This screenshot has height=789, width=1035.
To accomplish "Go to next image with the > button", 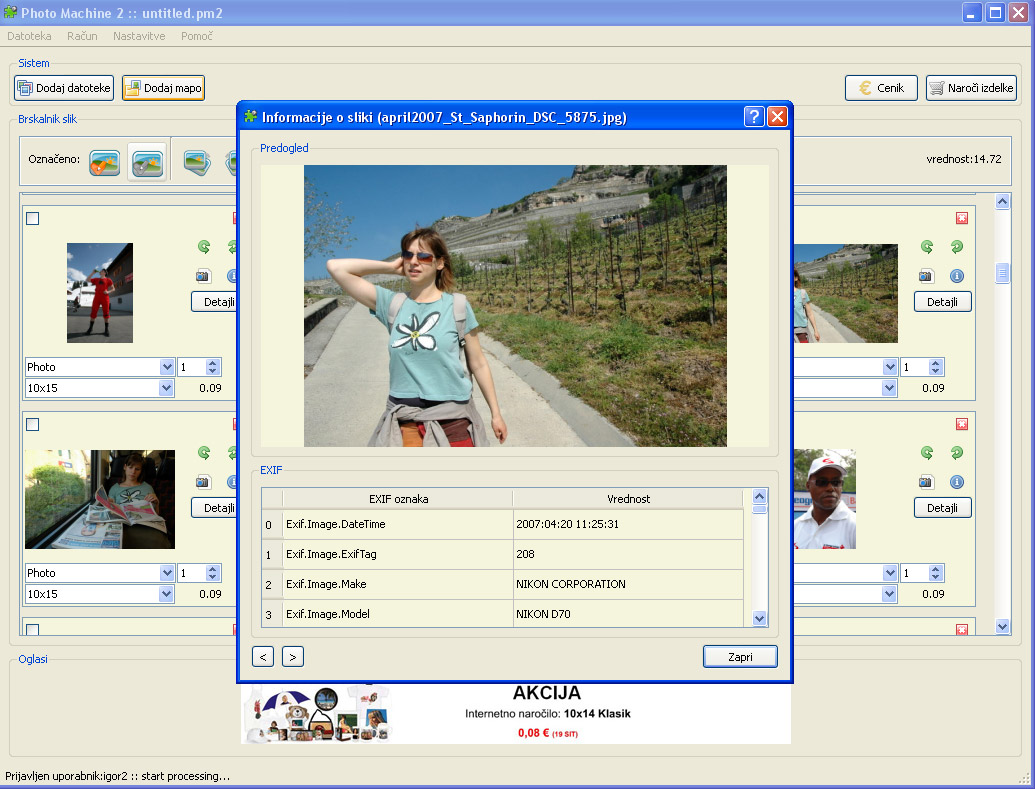I will 293,656.
